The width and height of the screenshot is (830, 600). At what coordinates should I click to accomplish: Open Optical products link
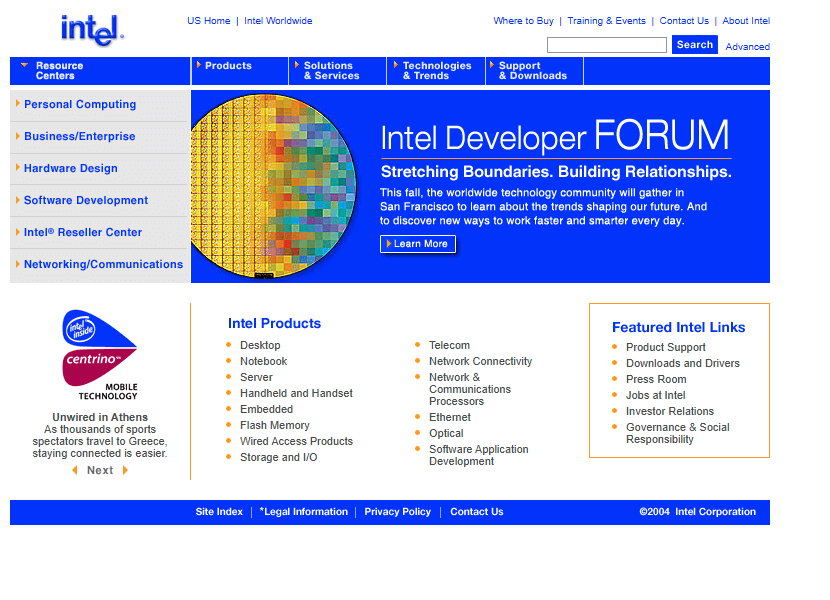click(446, 433)
